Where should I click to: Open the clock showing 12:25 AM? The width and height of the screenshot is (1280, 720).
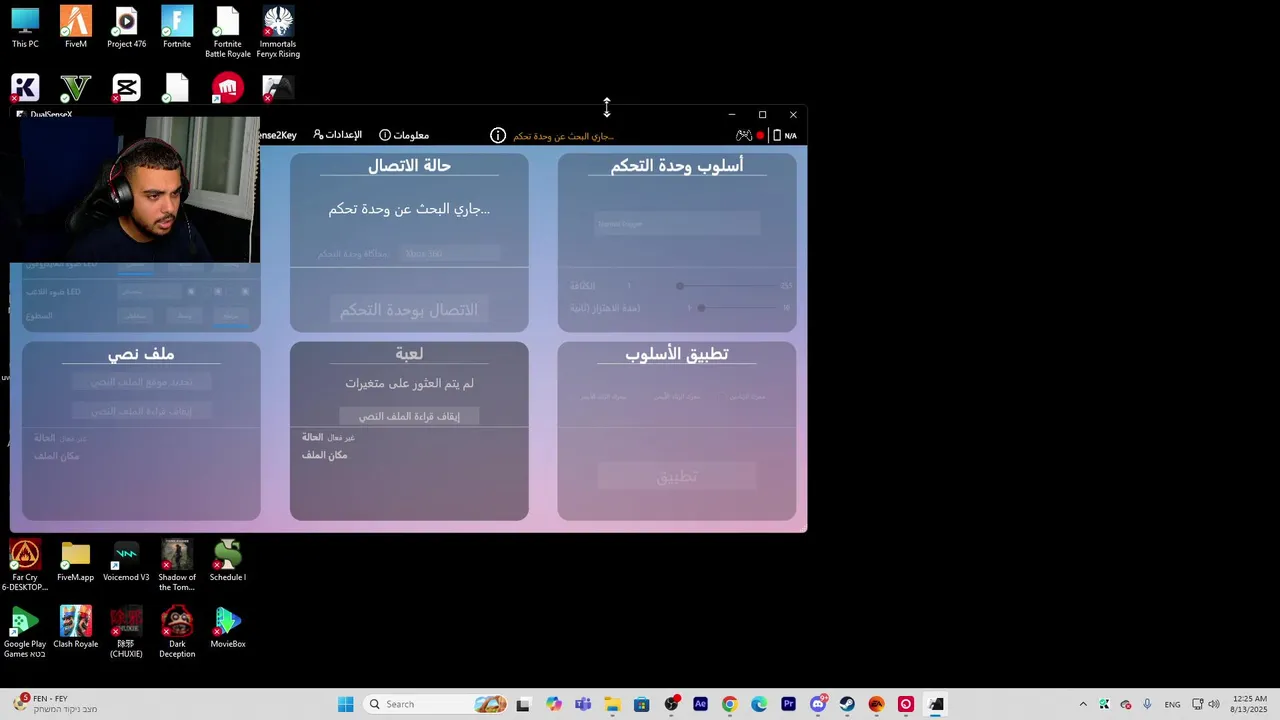click(1250, 704)
